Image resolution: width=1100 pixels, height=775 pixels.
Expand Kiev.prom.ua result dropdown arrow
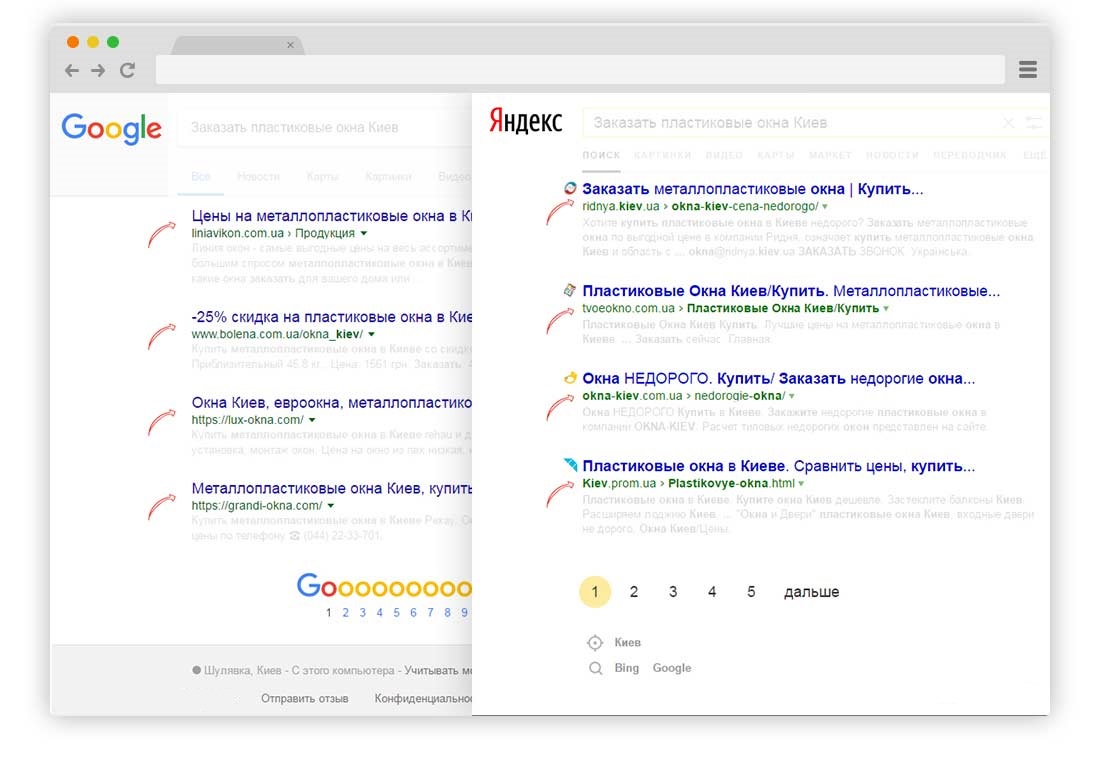tap(801, 484)
